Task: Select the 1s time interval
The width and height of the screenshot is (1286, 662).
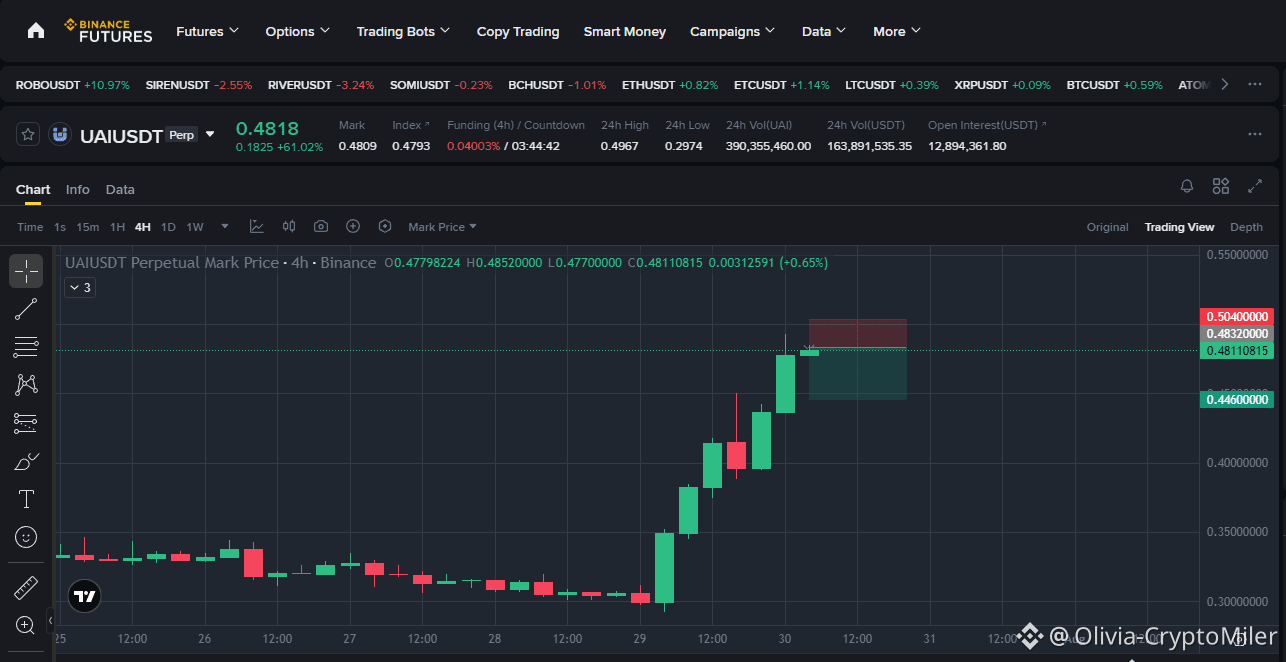Action: tap(60, 227)
